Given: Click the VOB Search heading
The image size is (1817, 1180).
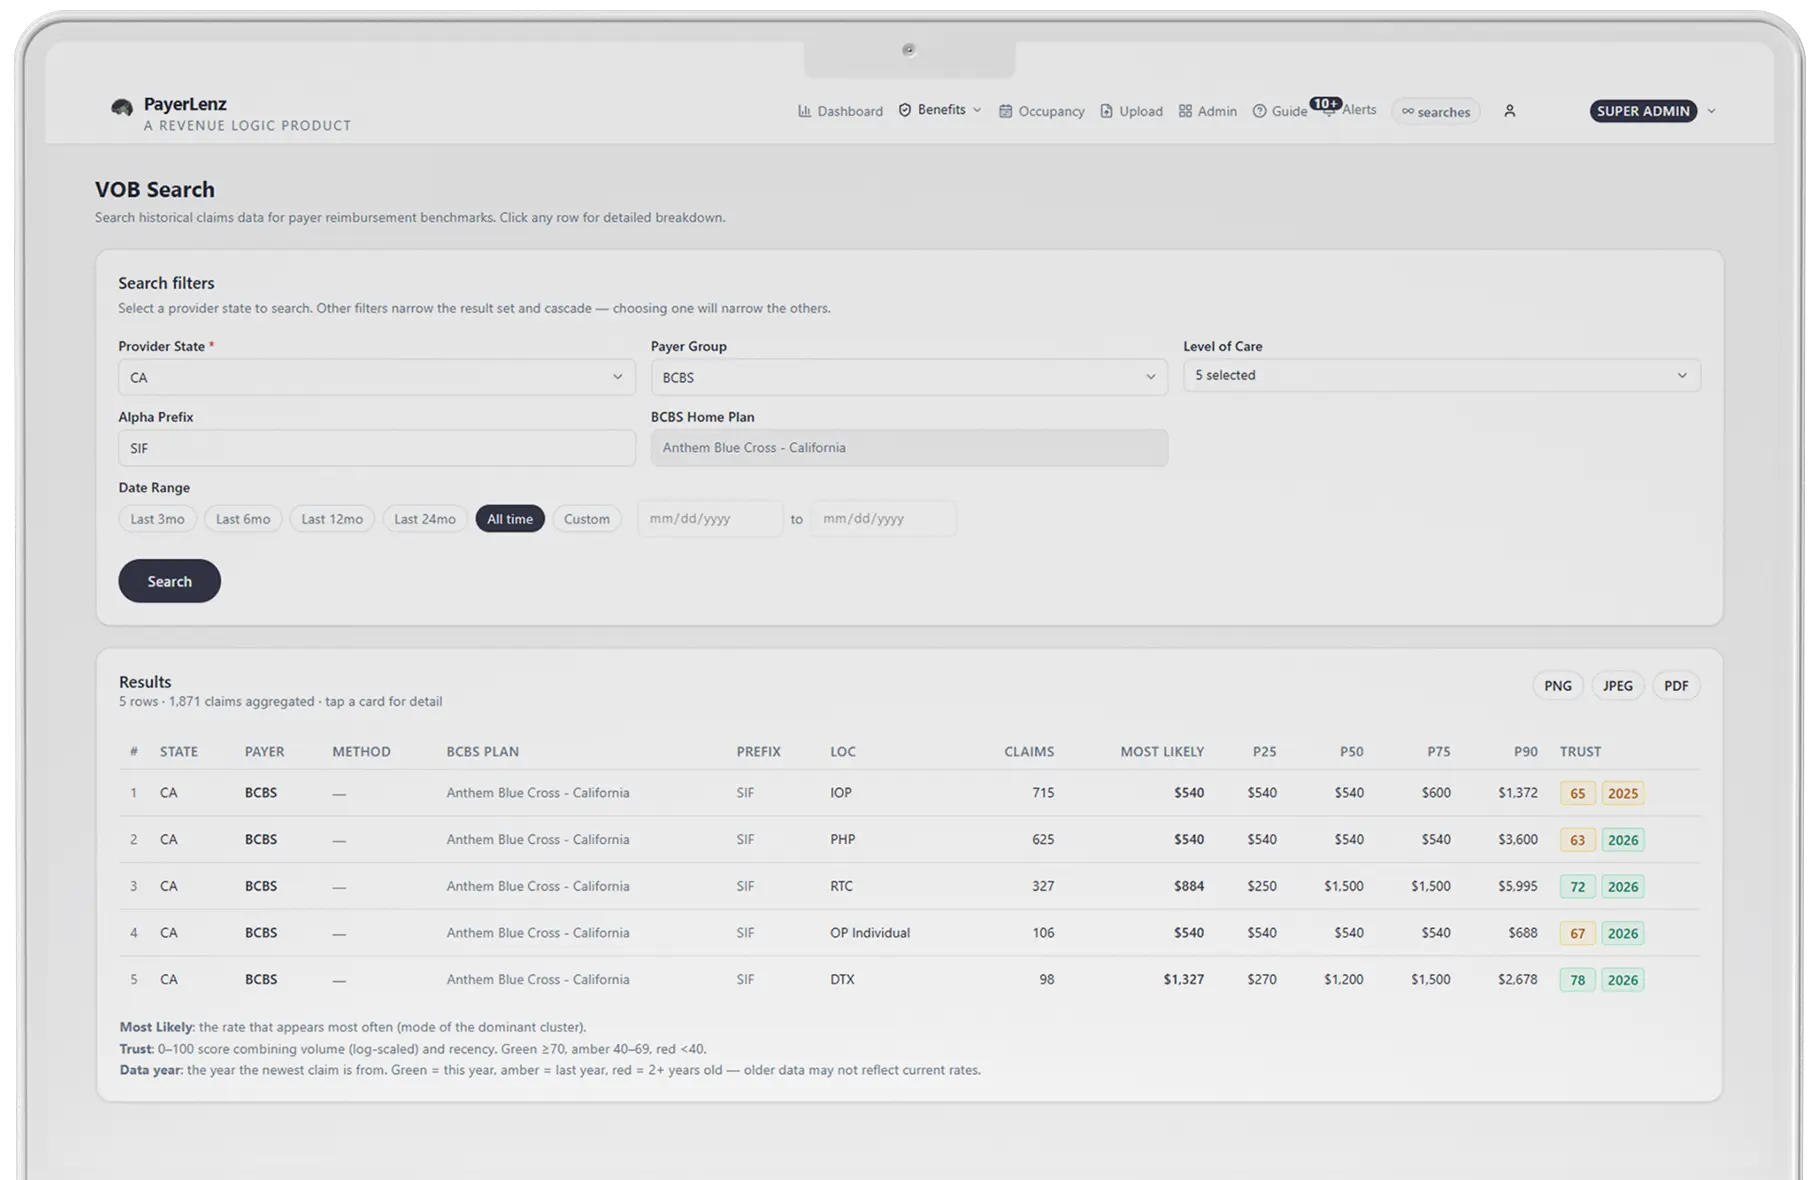Looking at the screenshot, I should pyautogui.click(x=155, y=190).
